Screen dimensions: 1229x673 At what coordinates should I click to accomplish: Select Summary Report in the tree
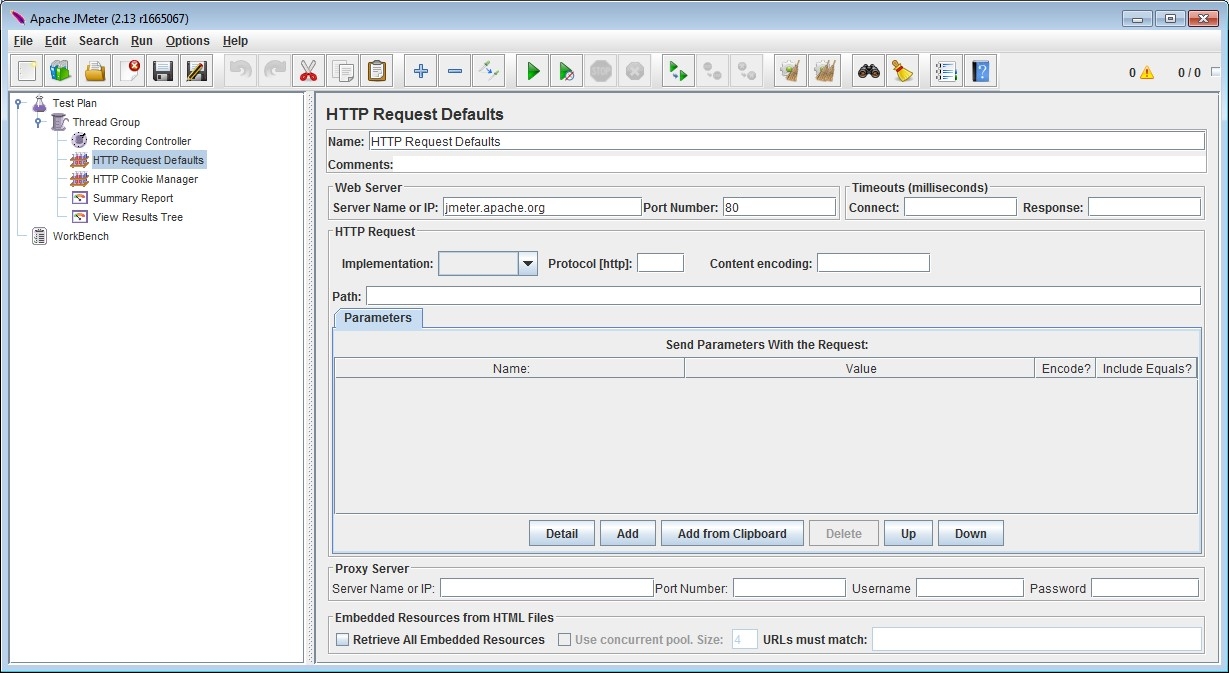(133, 198)
